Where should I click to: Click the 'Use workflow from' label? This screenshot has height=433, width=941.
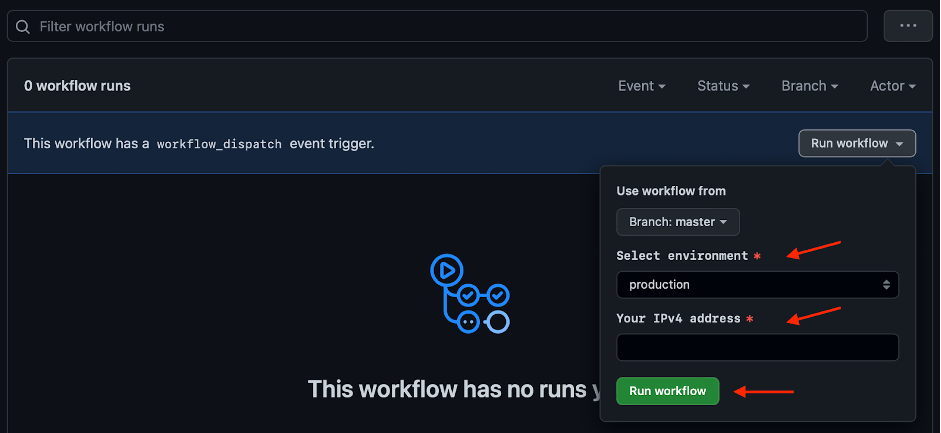coord(671,191)
